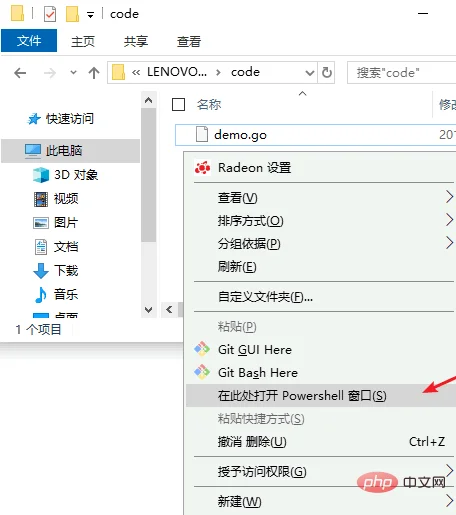Click the Git Bash Here icon

202,372
